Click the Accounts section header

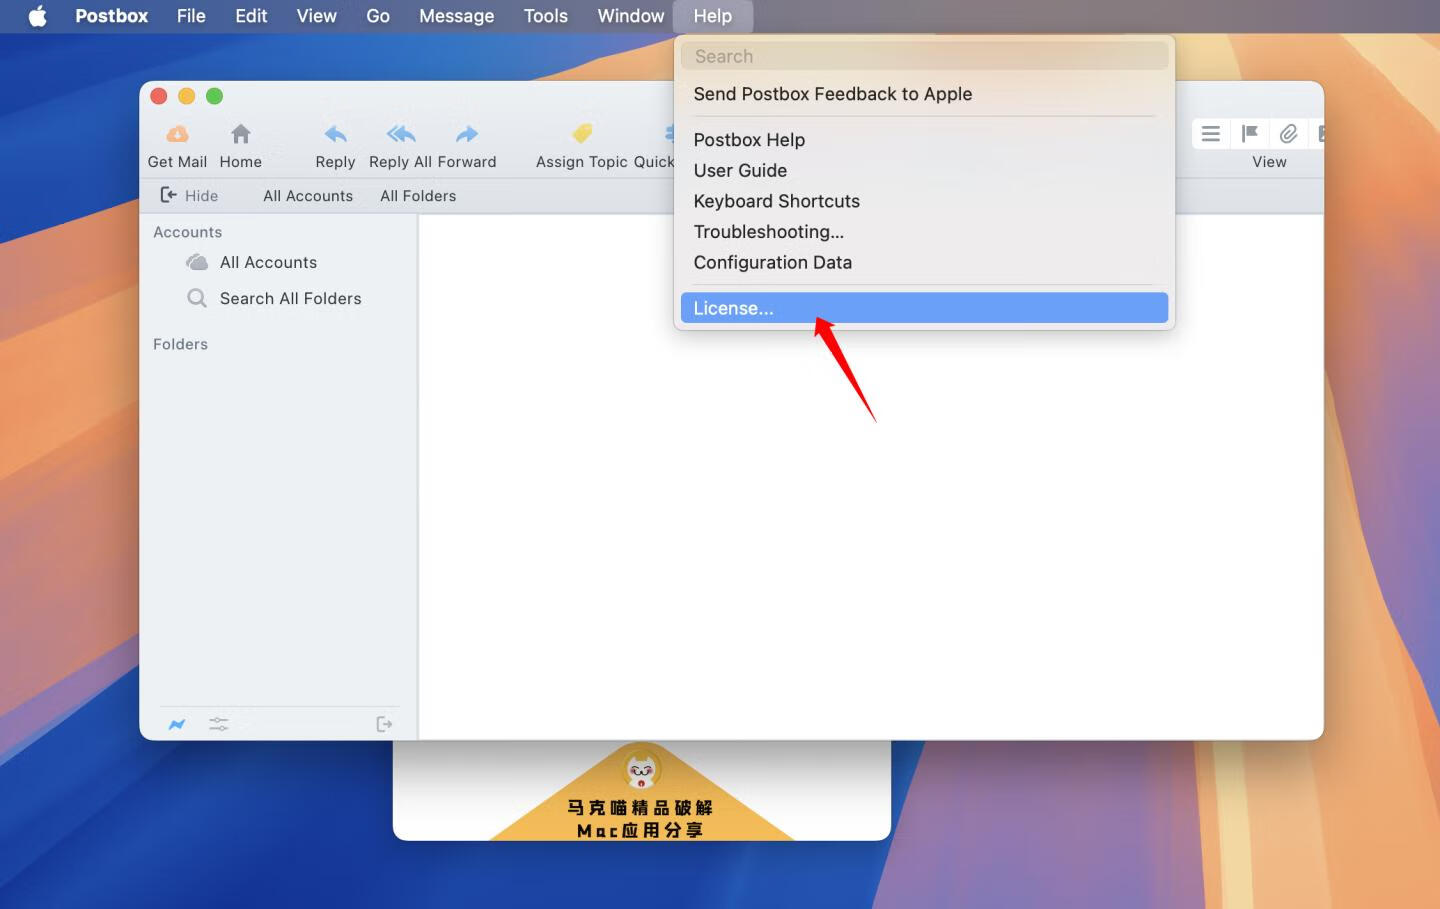coord(187,232)
